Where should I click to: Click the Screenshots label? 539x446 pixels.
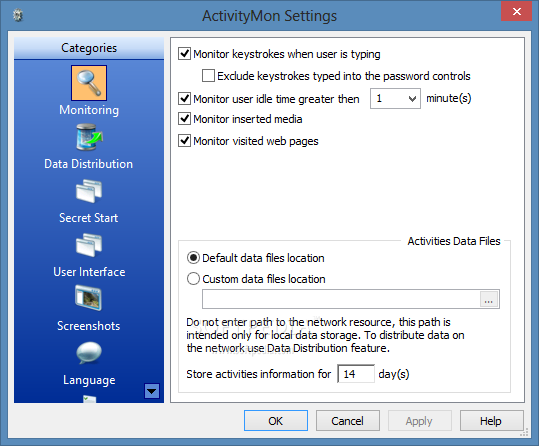pos(89,326)
